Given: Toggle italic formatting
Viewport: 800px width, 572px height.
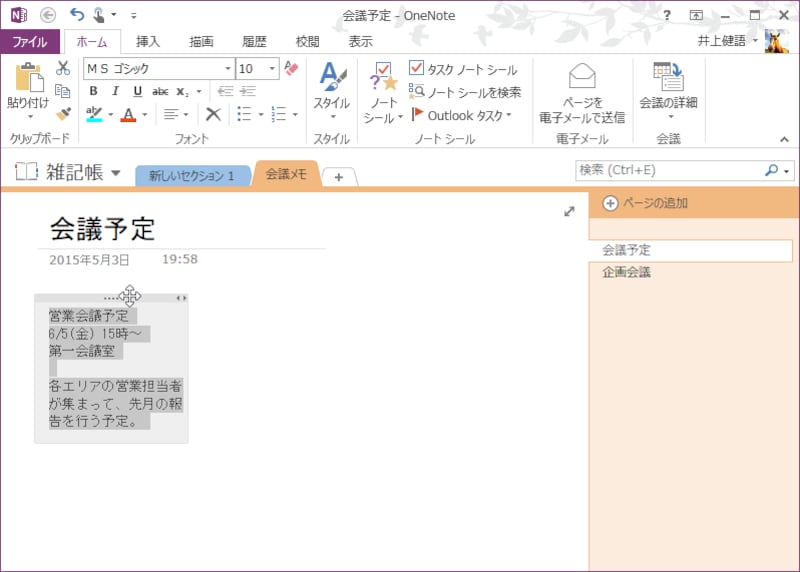Looking at the screenshot, I should pyautogui.click(x=115, y=91).
